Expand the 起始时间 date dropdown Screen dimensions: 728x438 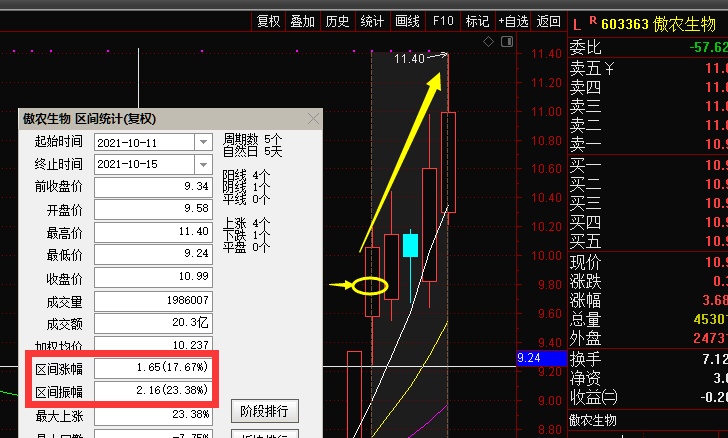[x=203, y=142]
